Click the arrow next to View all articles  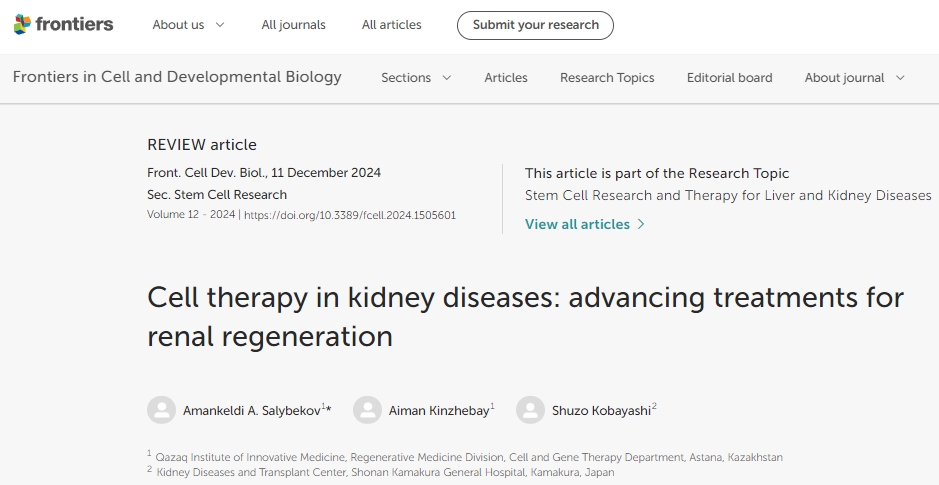(641, 224)
